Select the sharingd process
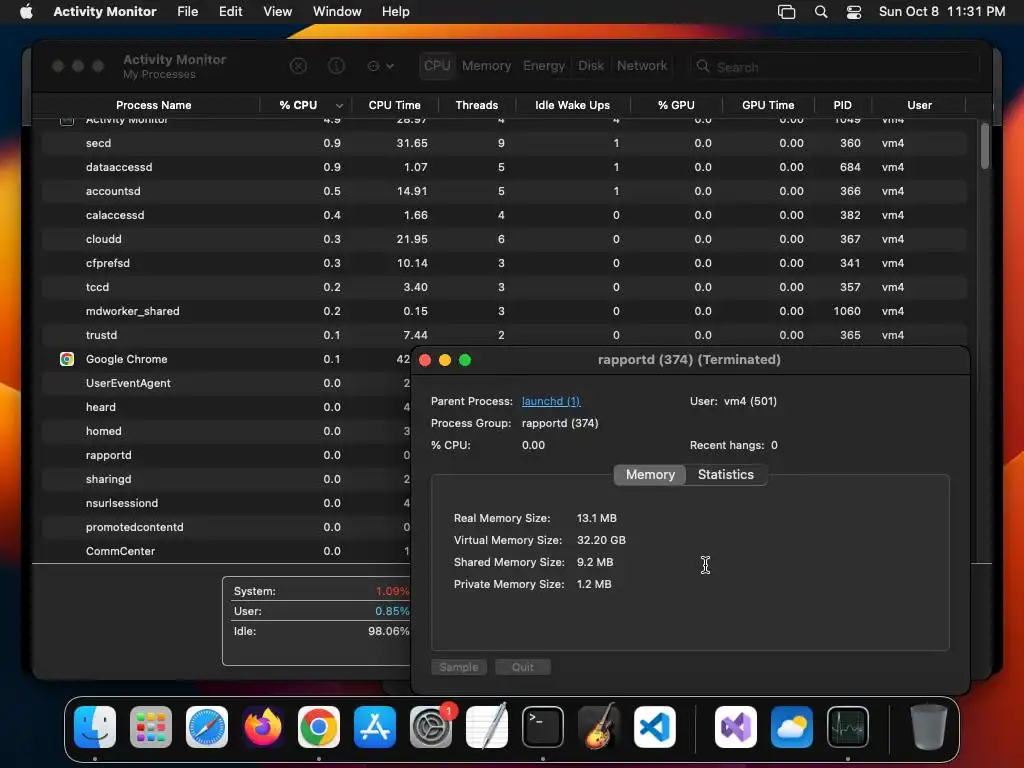1024x768 pixels. point(227,479)
